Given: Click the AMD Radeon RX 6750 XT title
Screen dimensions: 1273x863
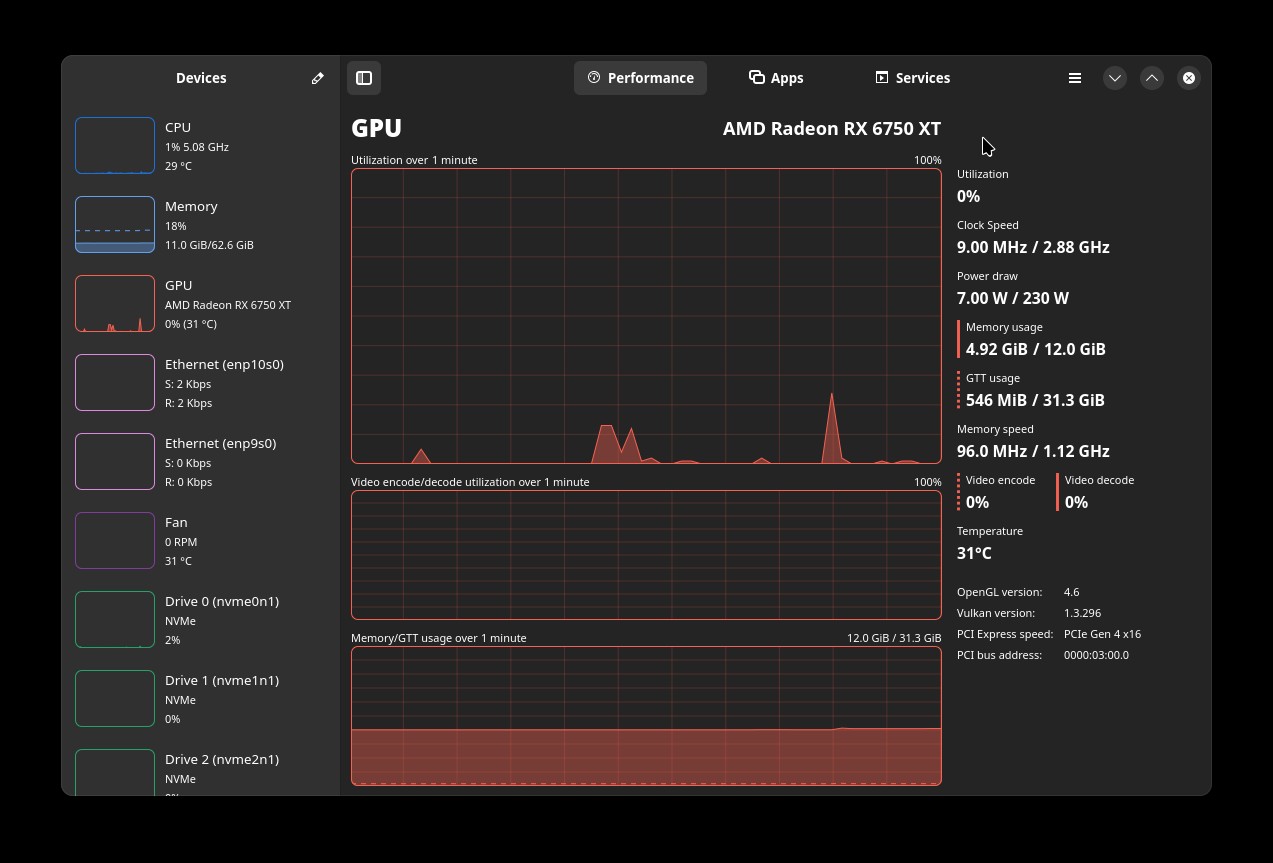Looking at the screenshot, I should (x=832, y=128).
